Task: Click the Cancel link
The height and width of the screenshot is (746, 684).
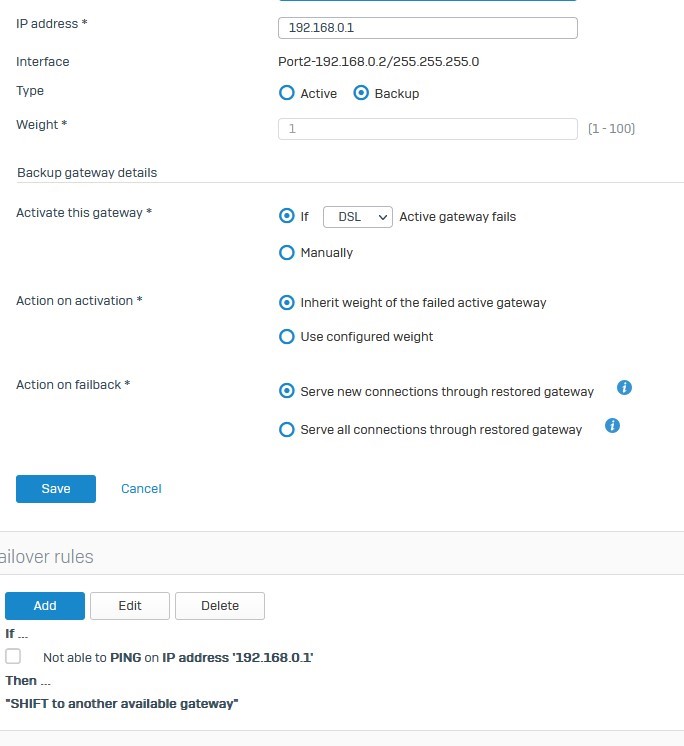Action: point(141,489)
